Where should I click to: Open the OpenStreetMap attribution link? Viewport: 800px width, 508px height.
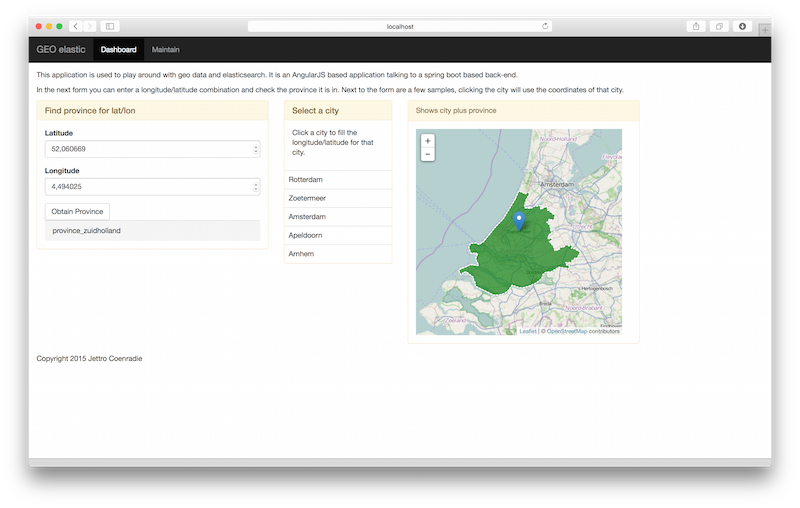click(x=566, y=331)
